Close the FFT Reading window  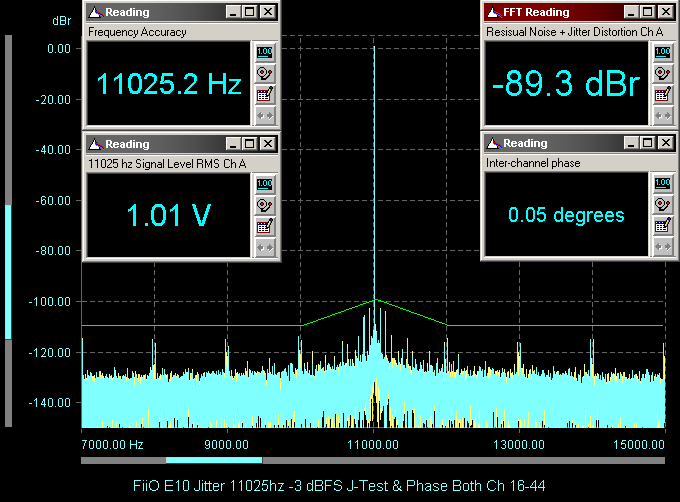tap(666, 12)
